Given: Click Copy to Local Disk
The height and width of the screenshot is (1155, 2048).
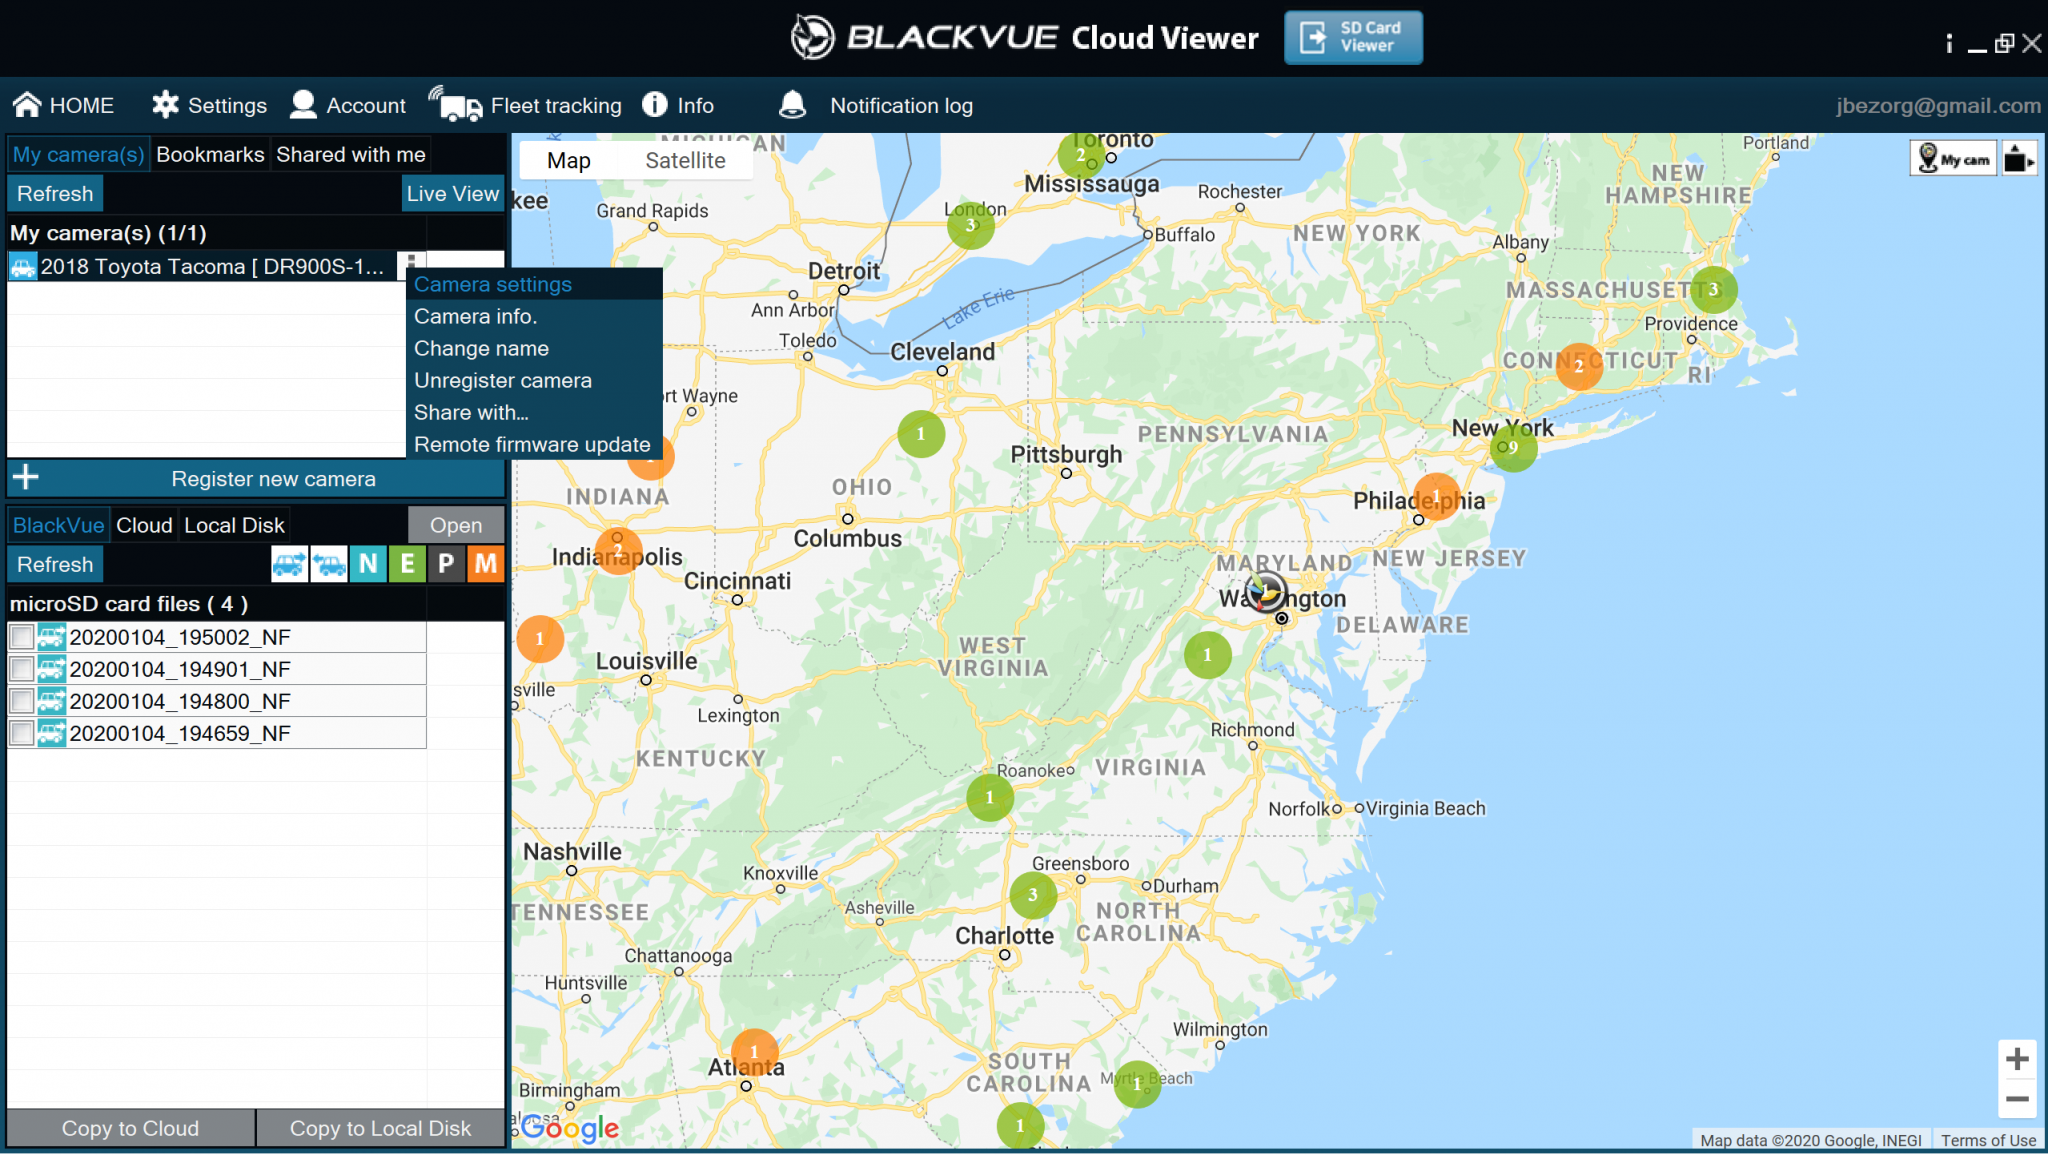Looking at the screenshot, I should point(380,1128).
